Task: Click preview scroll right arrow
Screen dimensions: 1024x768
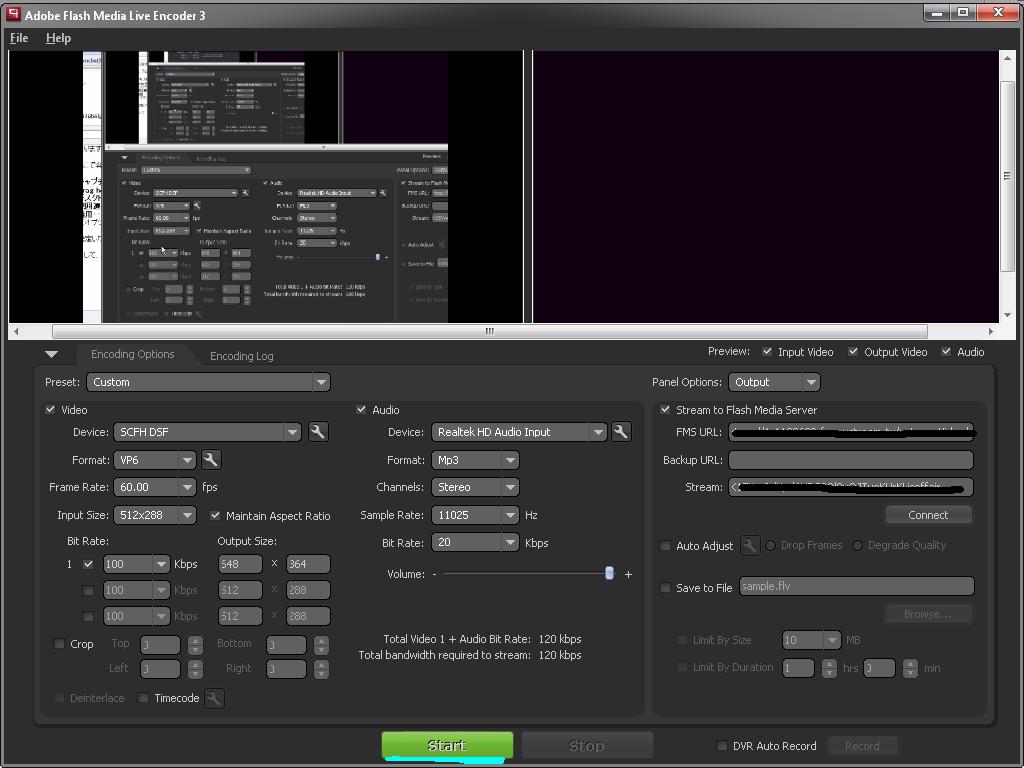Action: [x=991, y=332]
